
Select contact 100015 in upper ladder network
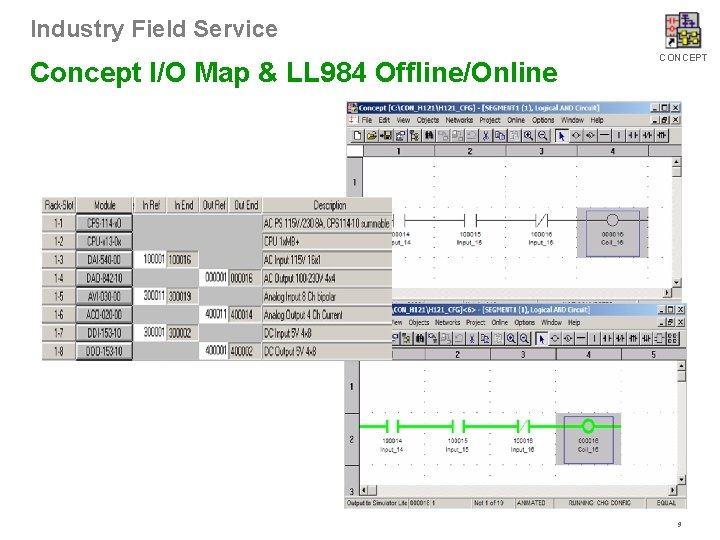[470, 229]
